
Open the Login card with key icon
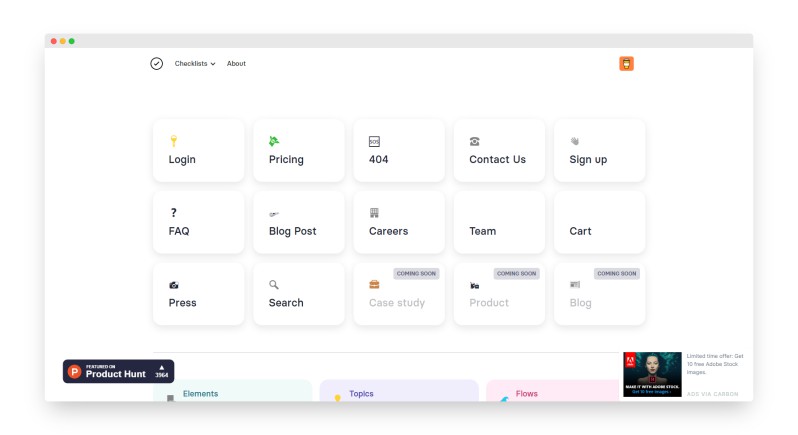tap(198, 151)
